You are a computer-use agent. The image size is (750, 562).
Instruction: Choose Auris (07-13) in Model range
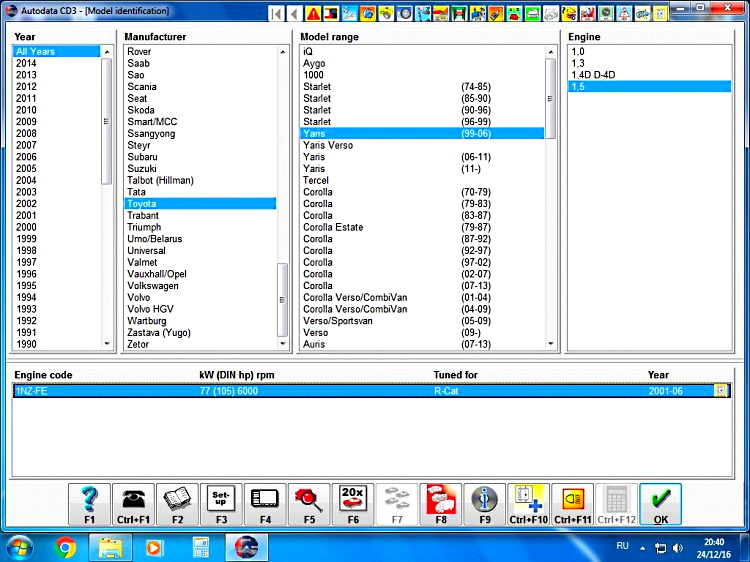click(x=400, y=344)
